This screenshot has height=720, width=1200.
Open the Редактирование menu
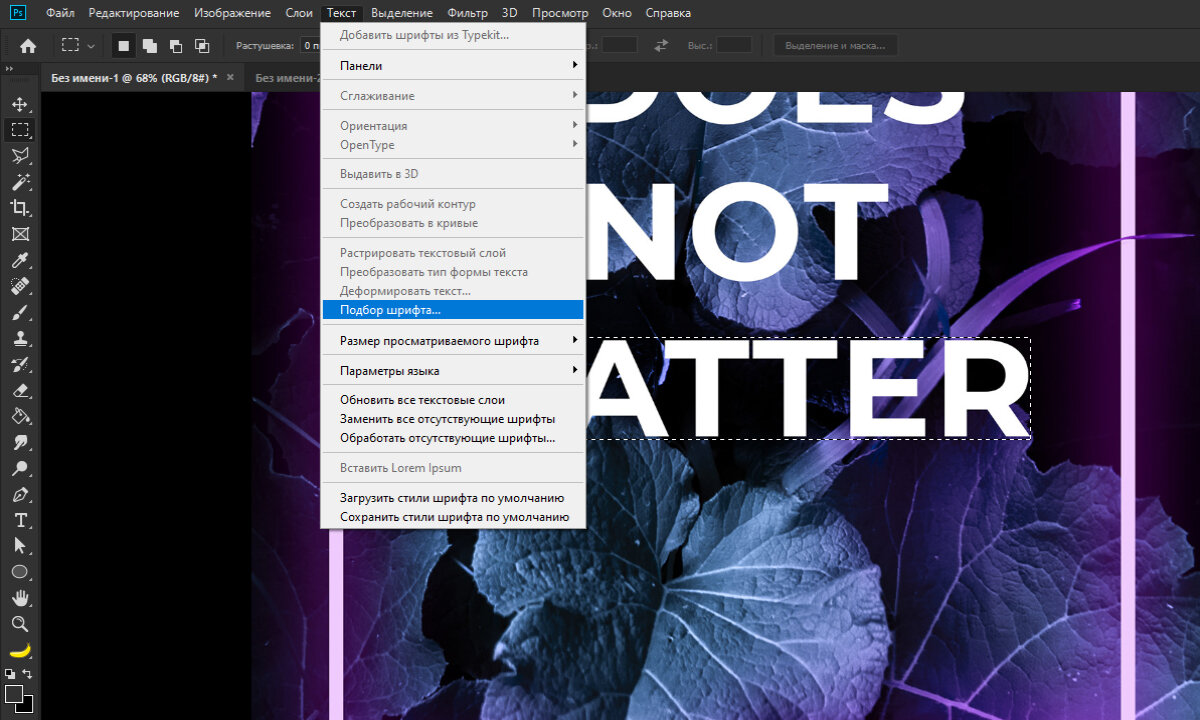pyautogui.click(x=134, y=13)
